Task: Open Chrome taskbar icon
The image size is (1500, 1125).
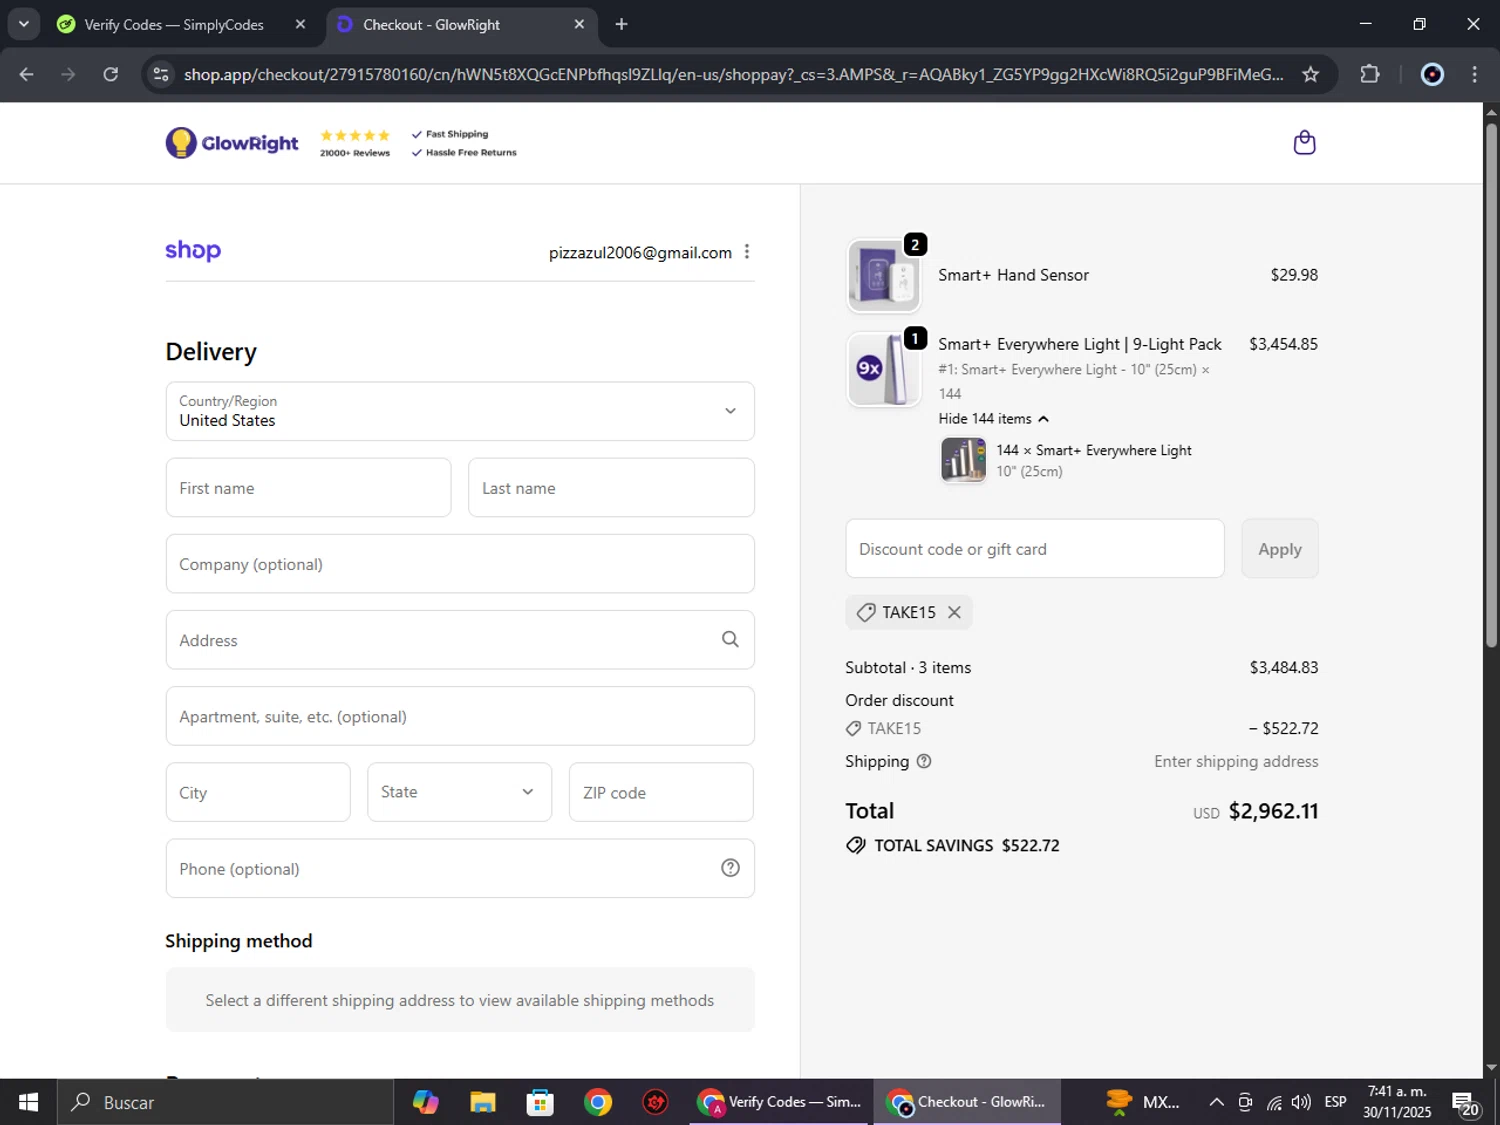Action: point(598,1102)
